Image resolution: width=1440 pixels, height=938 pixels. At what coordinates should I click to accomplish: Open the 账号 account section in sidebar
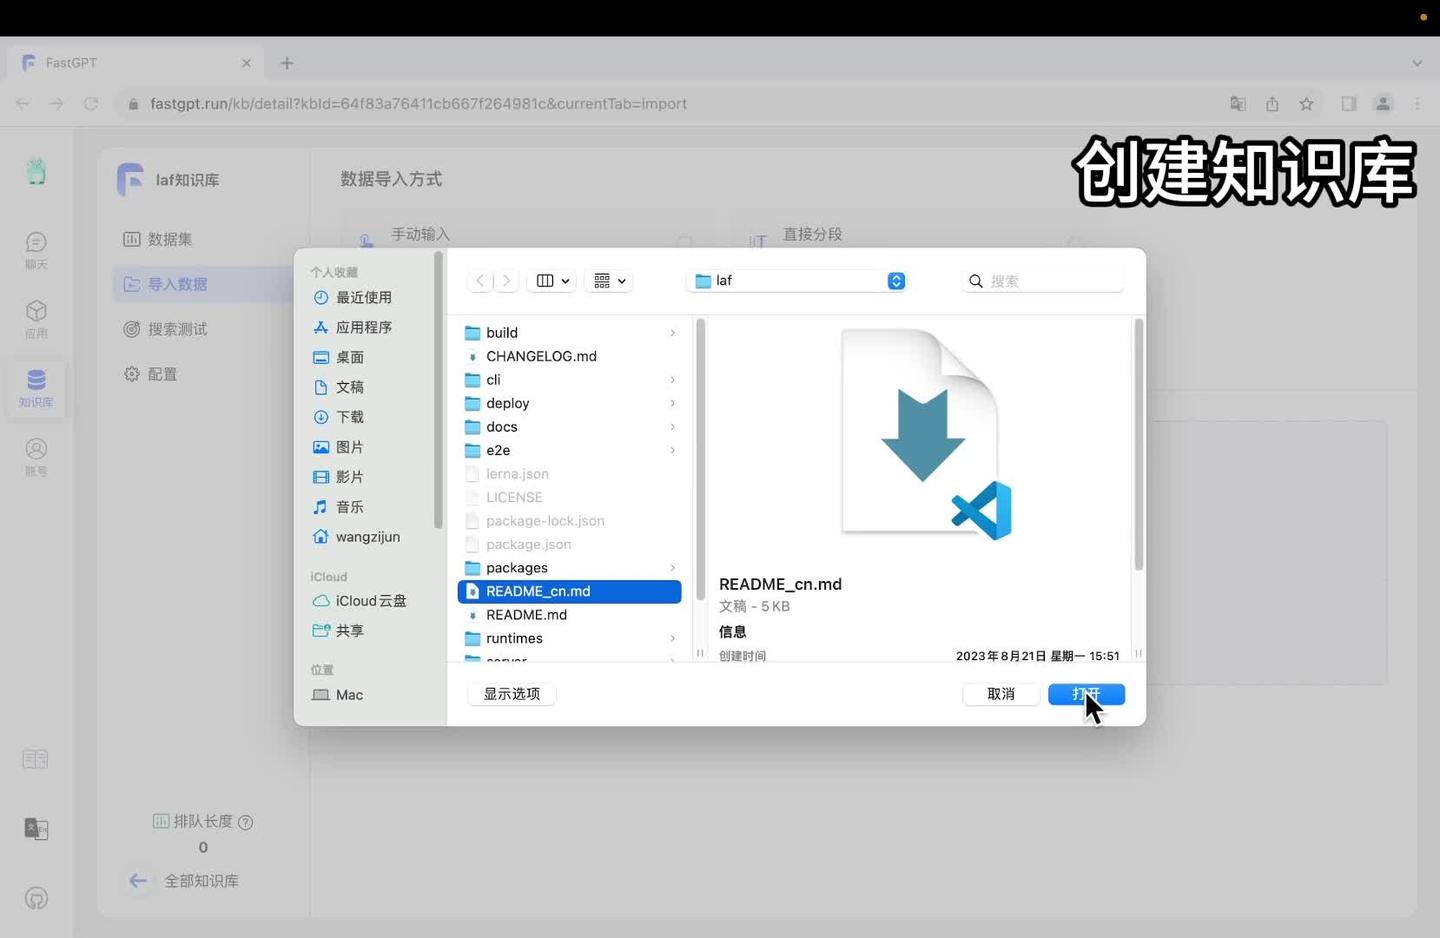[36, 460]
